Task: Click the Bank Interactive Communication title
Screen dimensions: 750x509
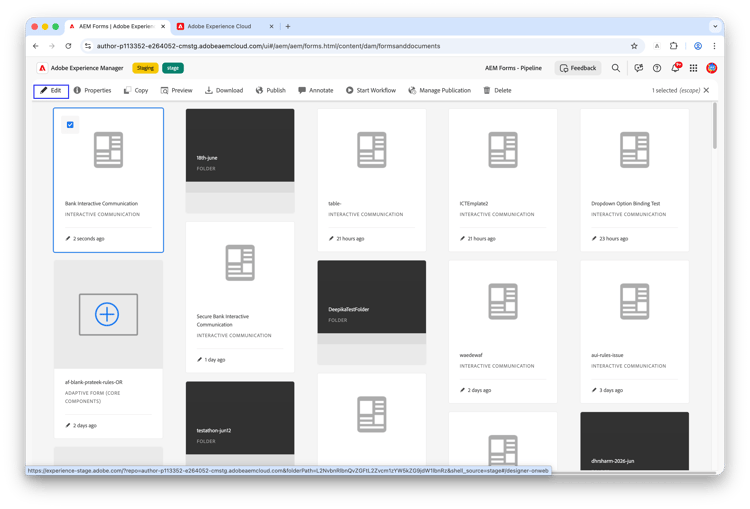Action: (101, 203)
